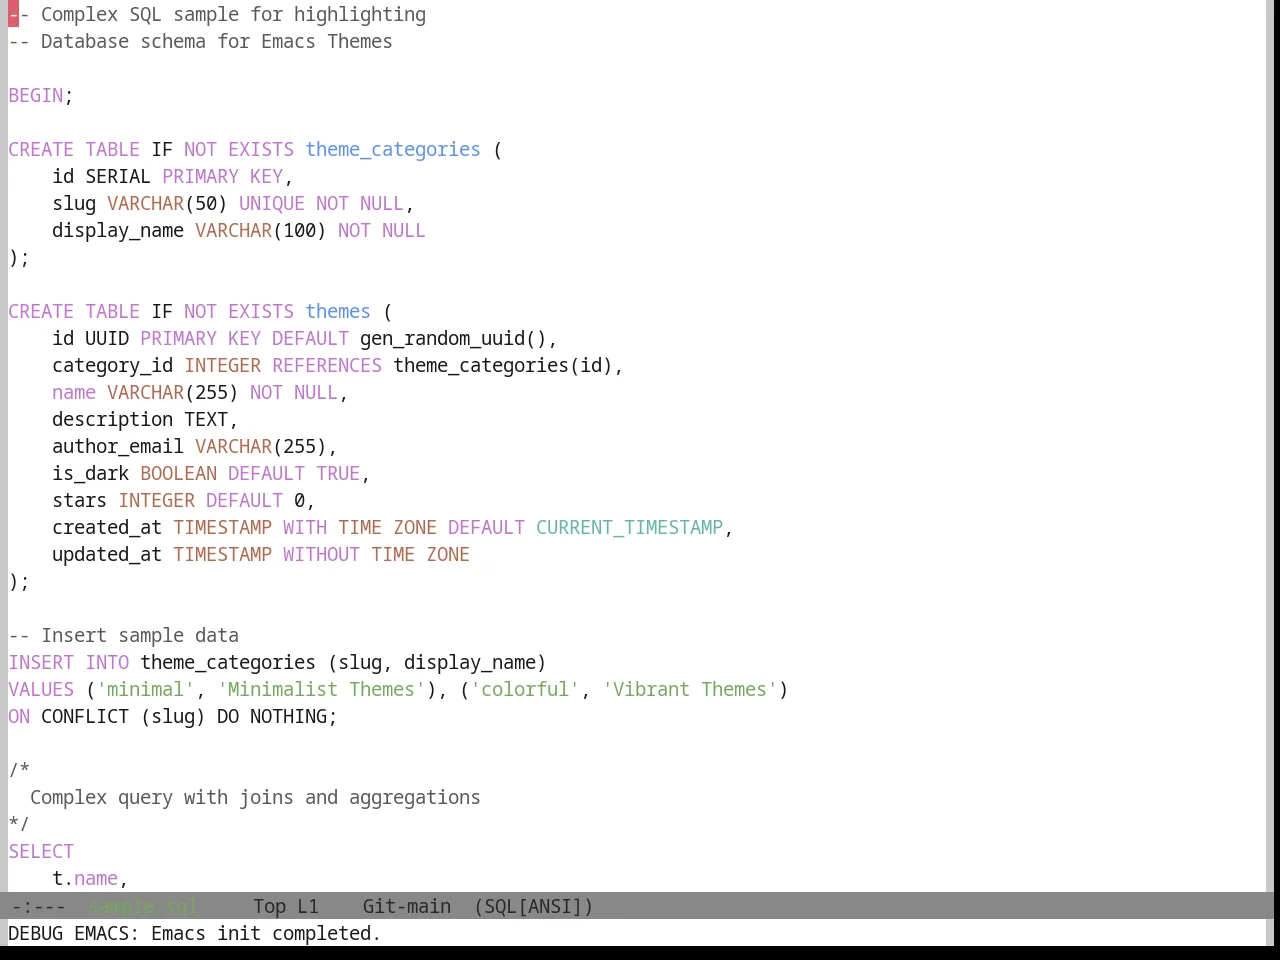Click INTO keyword

click(107, 662)
